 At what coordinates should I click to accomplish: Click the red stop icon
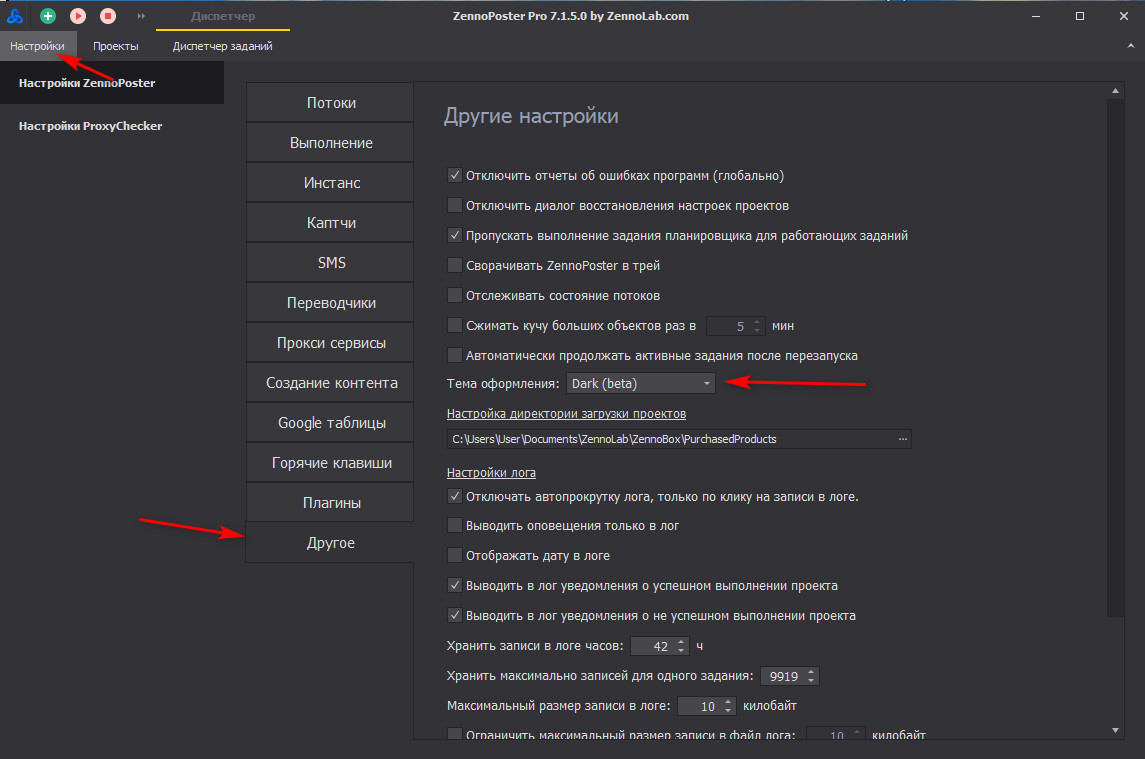tap(108, 15)
